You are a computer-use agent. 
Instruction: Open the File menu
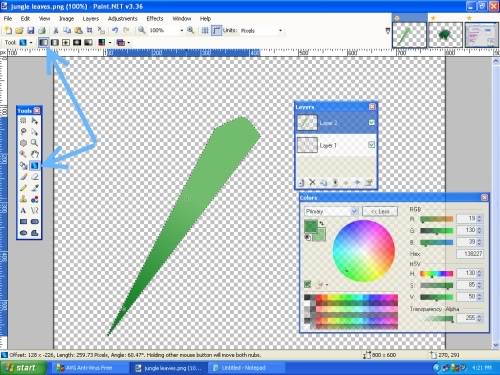pos(8,19)
